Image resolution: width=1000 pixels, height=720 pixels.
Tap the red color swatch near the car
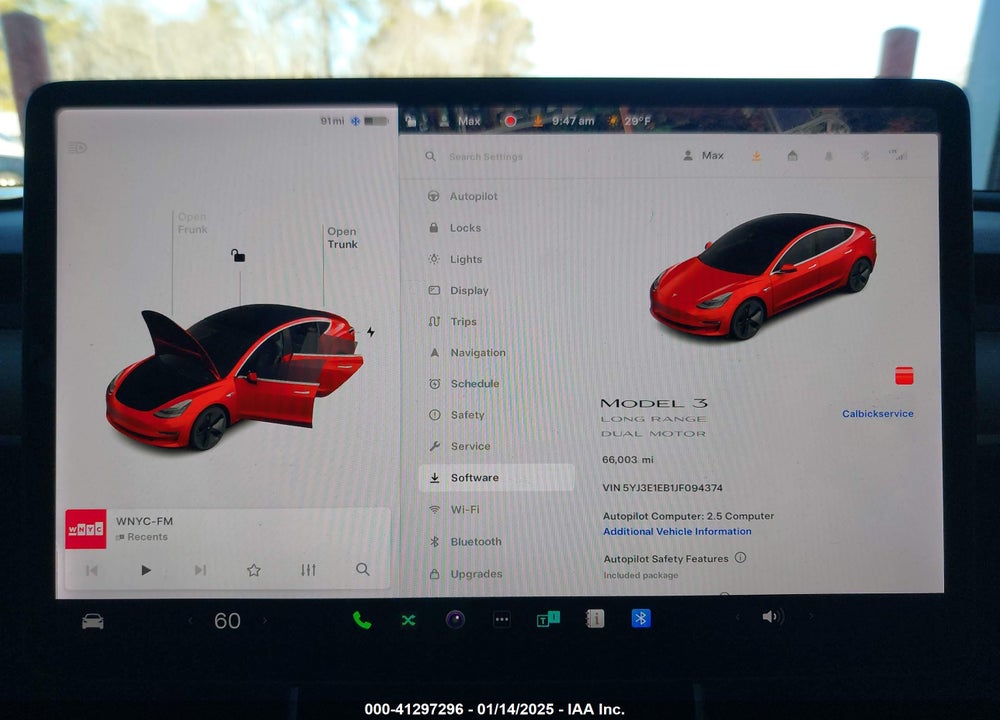[904, 376]
